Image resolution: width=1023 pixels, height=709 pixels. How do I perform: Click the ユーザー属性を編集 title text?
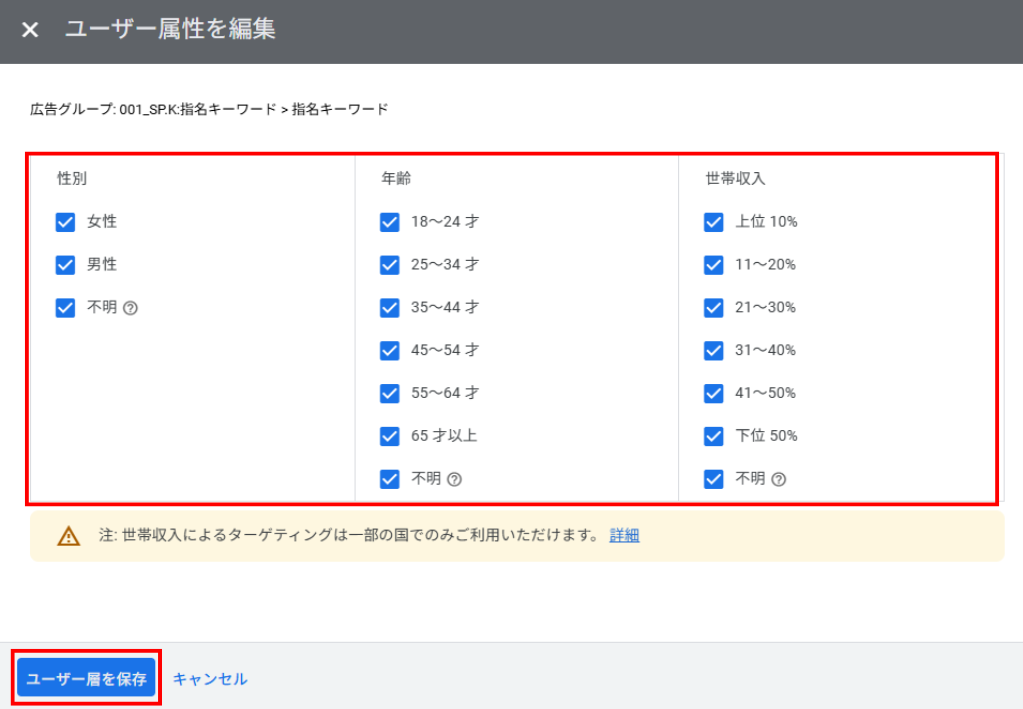click(x=170, y=29)
